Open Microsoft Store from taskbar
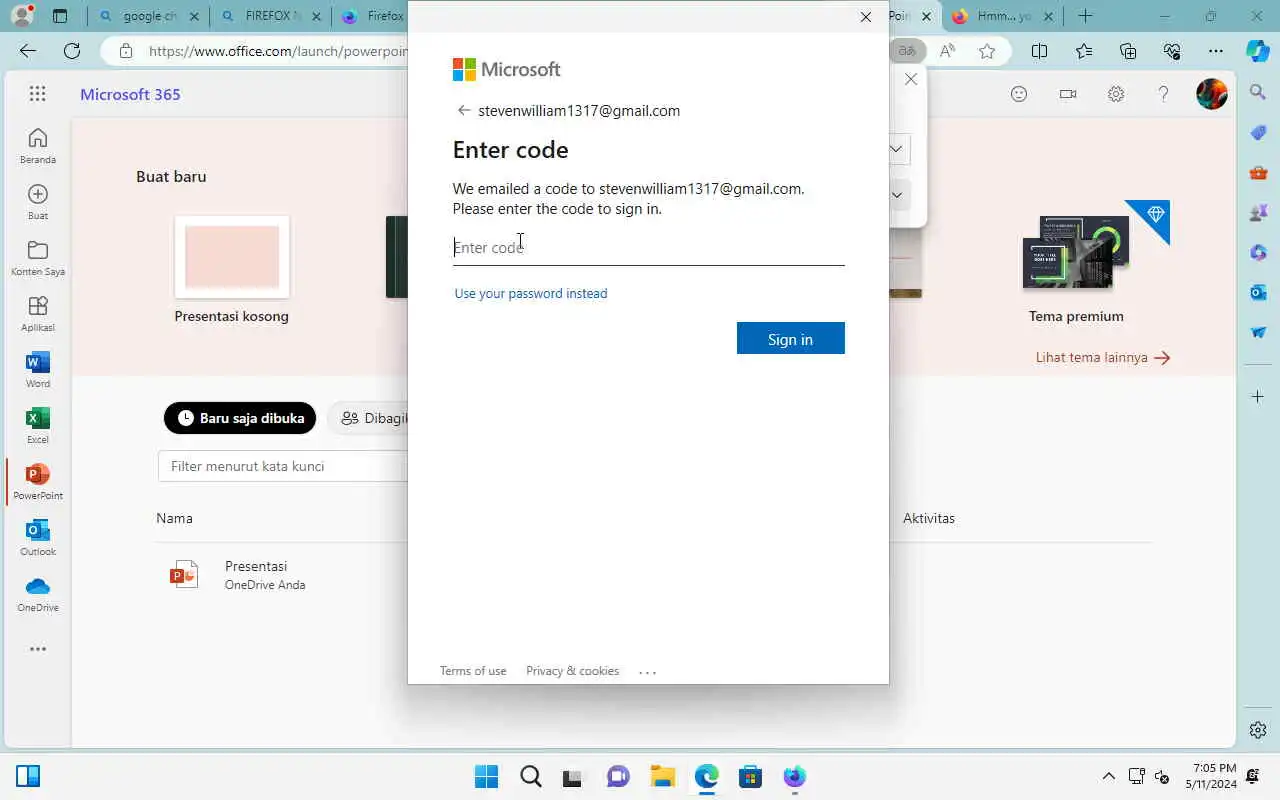 tap(750, 777)
